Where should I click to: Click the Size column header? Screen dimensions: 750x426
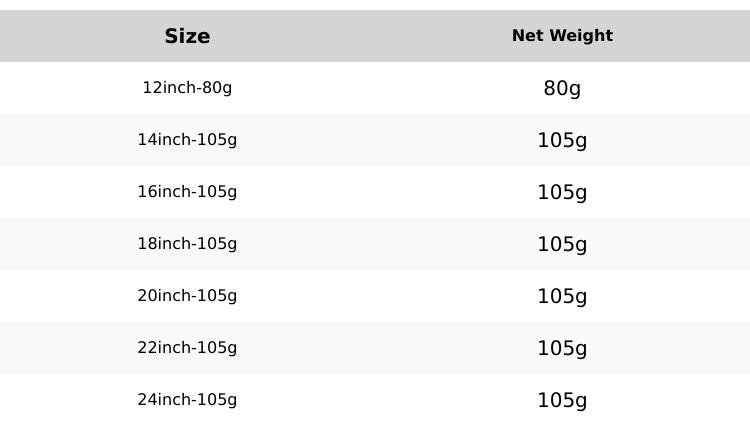[x=187, y=36]
